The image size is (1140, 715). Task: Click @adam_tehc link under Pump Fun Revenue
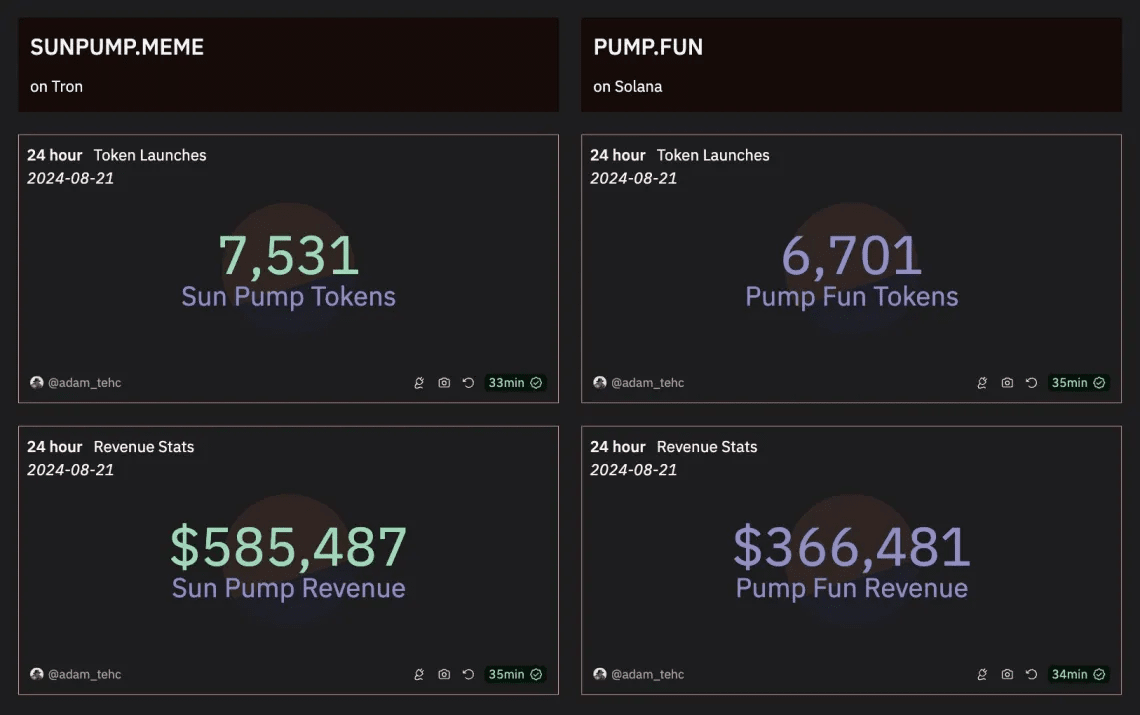[x=647, y=675]
